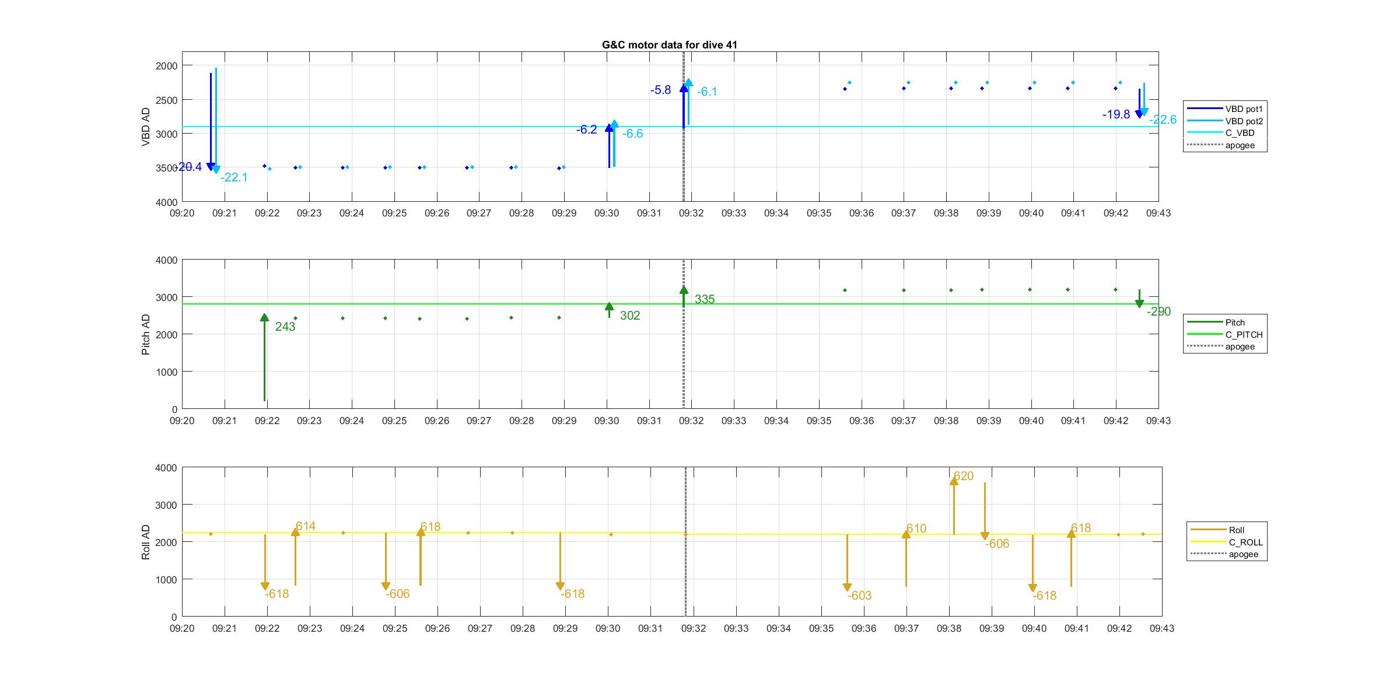Click the "614" roll value label

pos(305,527)
